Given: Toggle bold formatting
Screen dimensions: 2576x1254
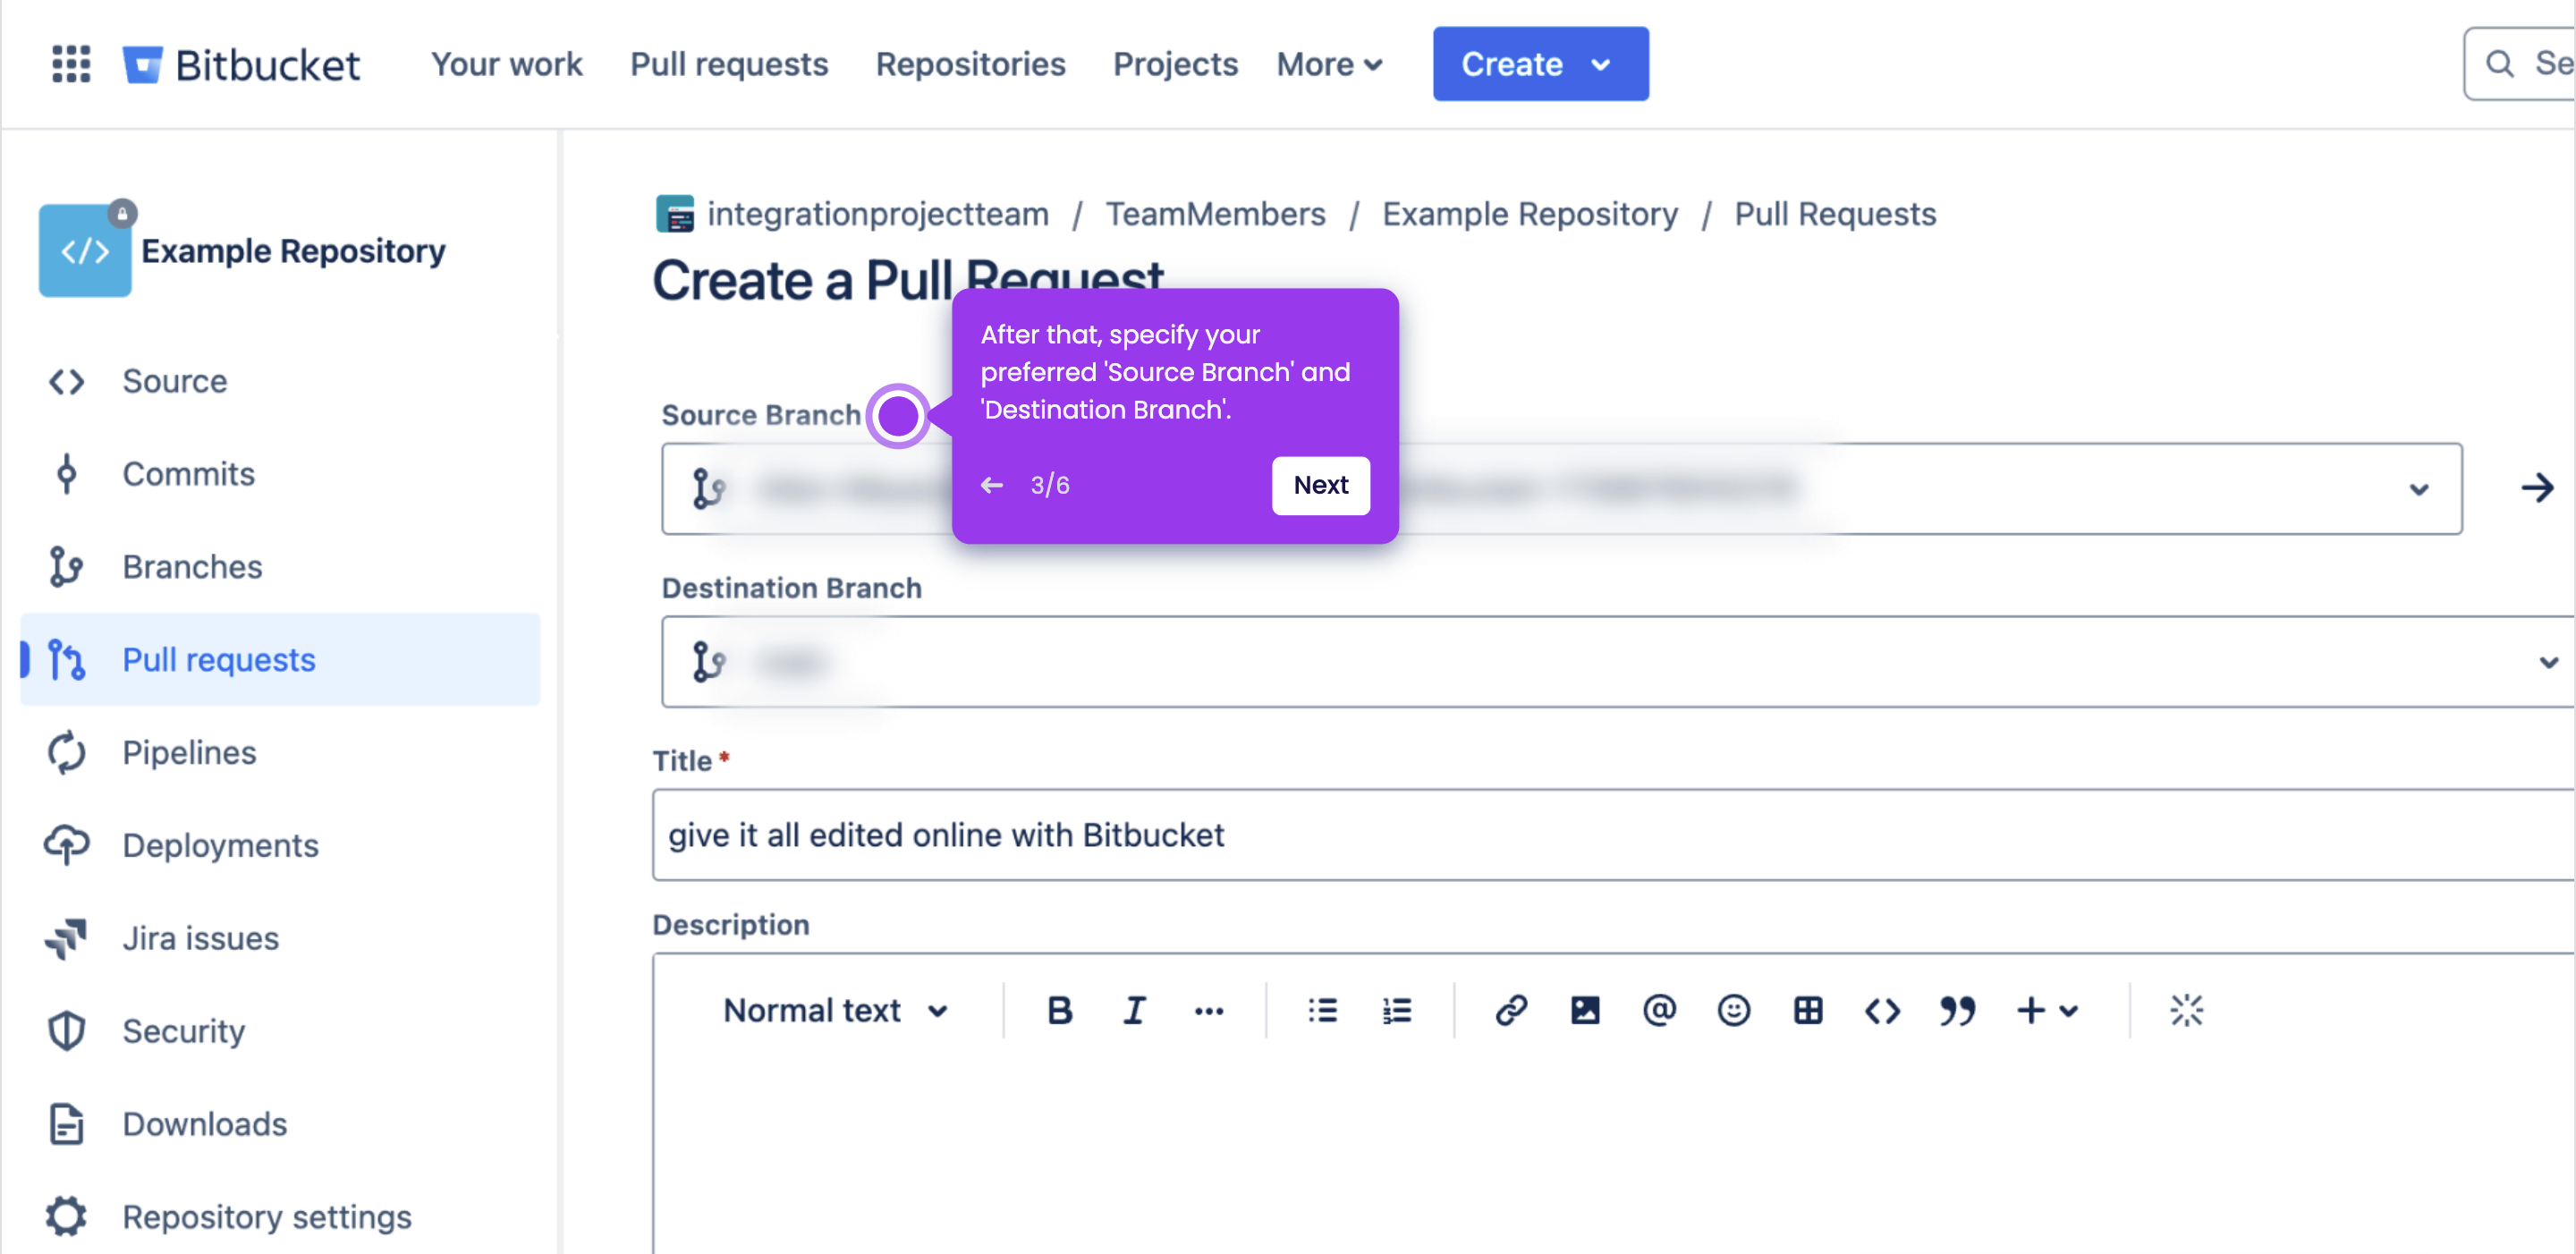Looking at the screenshot, I should [1060, 1011].
